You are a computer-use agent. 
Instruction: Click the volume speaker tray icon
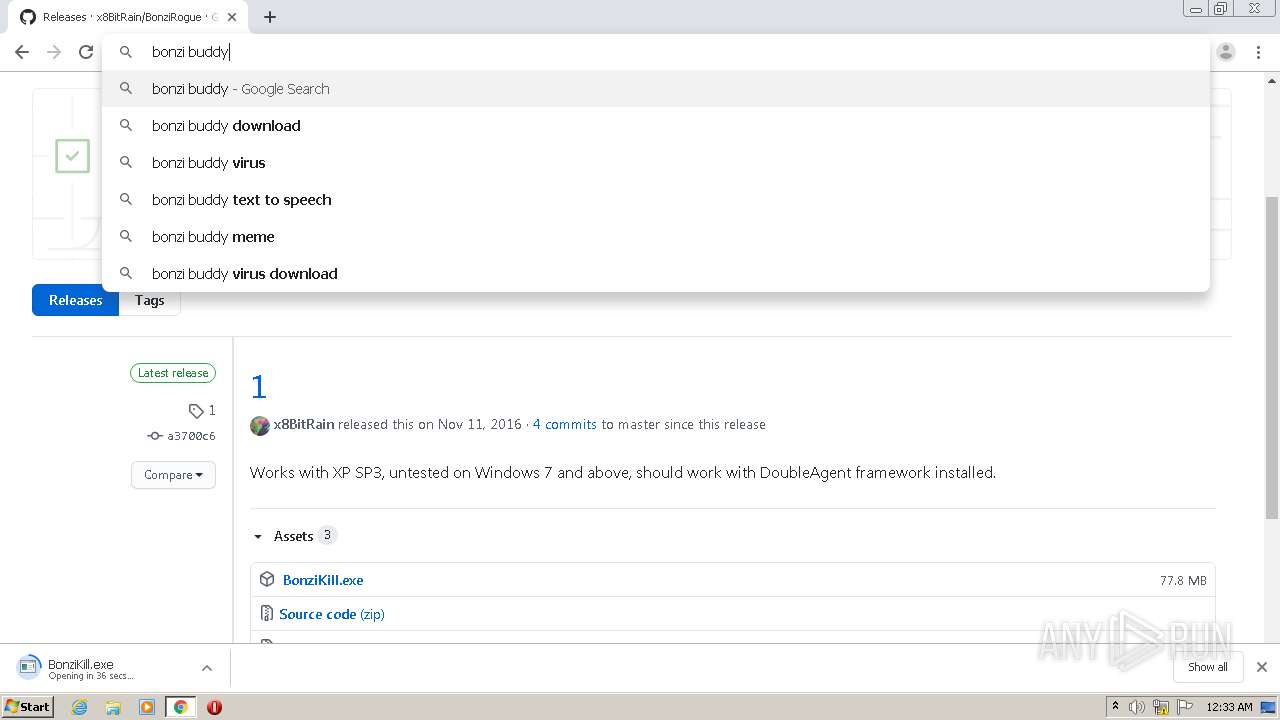[1137, 707]
